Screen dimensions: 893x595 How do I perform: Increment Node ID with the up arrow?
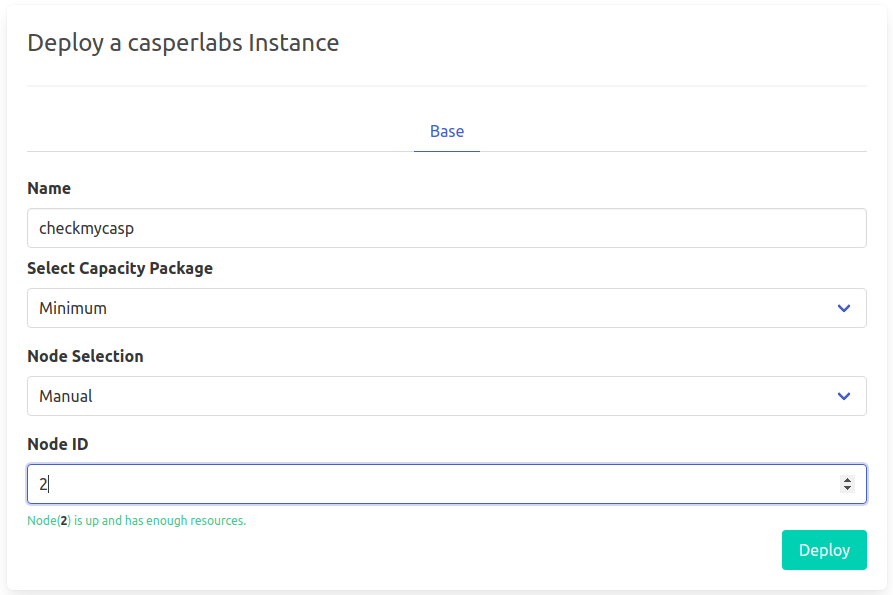pos(848,479)
